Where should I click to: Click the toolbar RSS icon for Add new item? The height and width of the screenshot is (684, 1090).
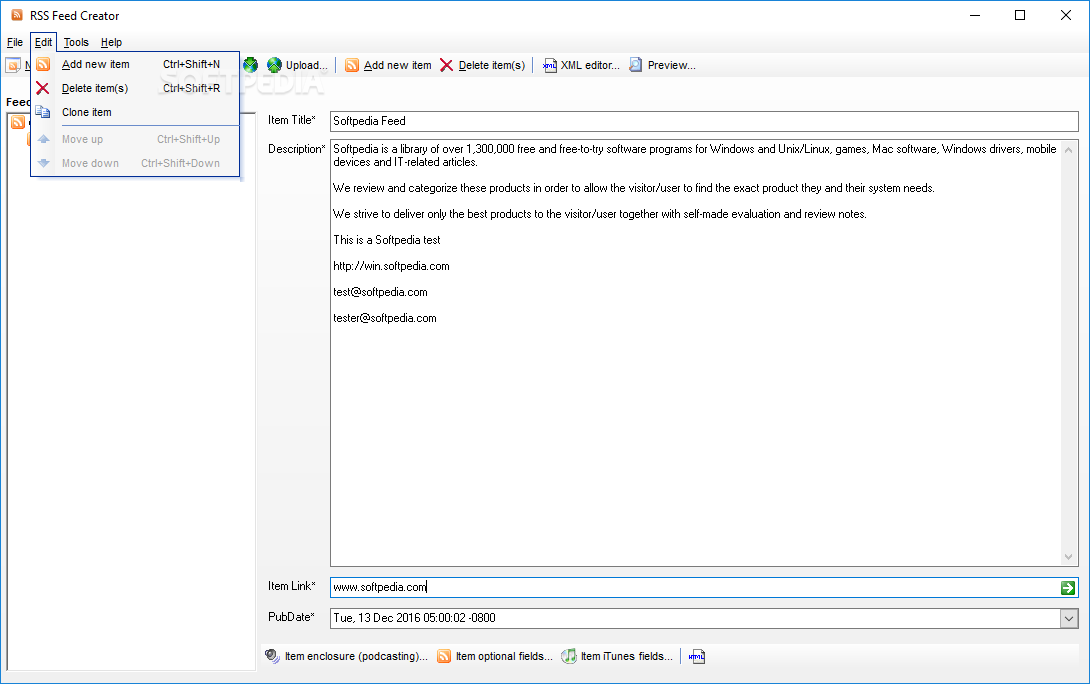tap(352, 65)
